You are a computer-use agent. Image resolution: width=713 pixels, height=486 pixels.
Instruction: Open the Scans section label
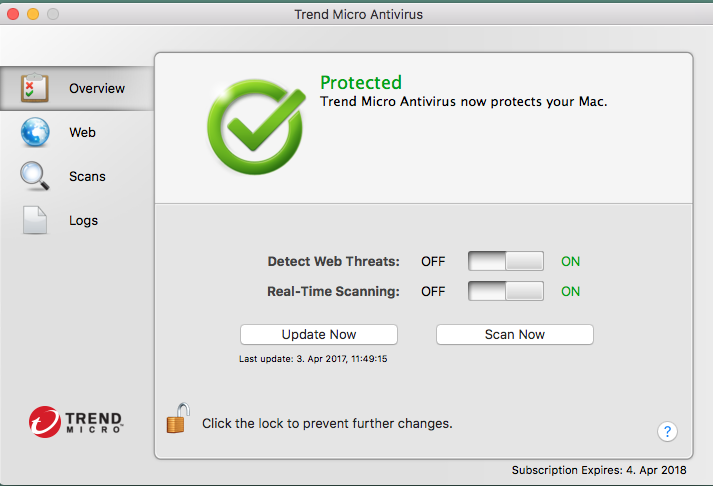pyautogui.click(x=87, y=176)
